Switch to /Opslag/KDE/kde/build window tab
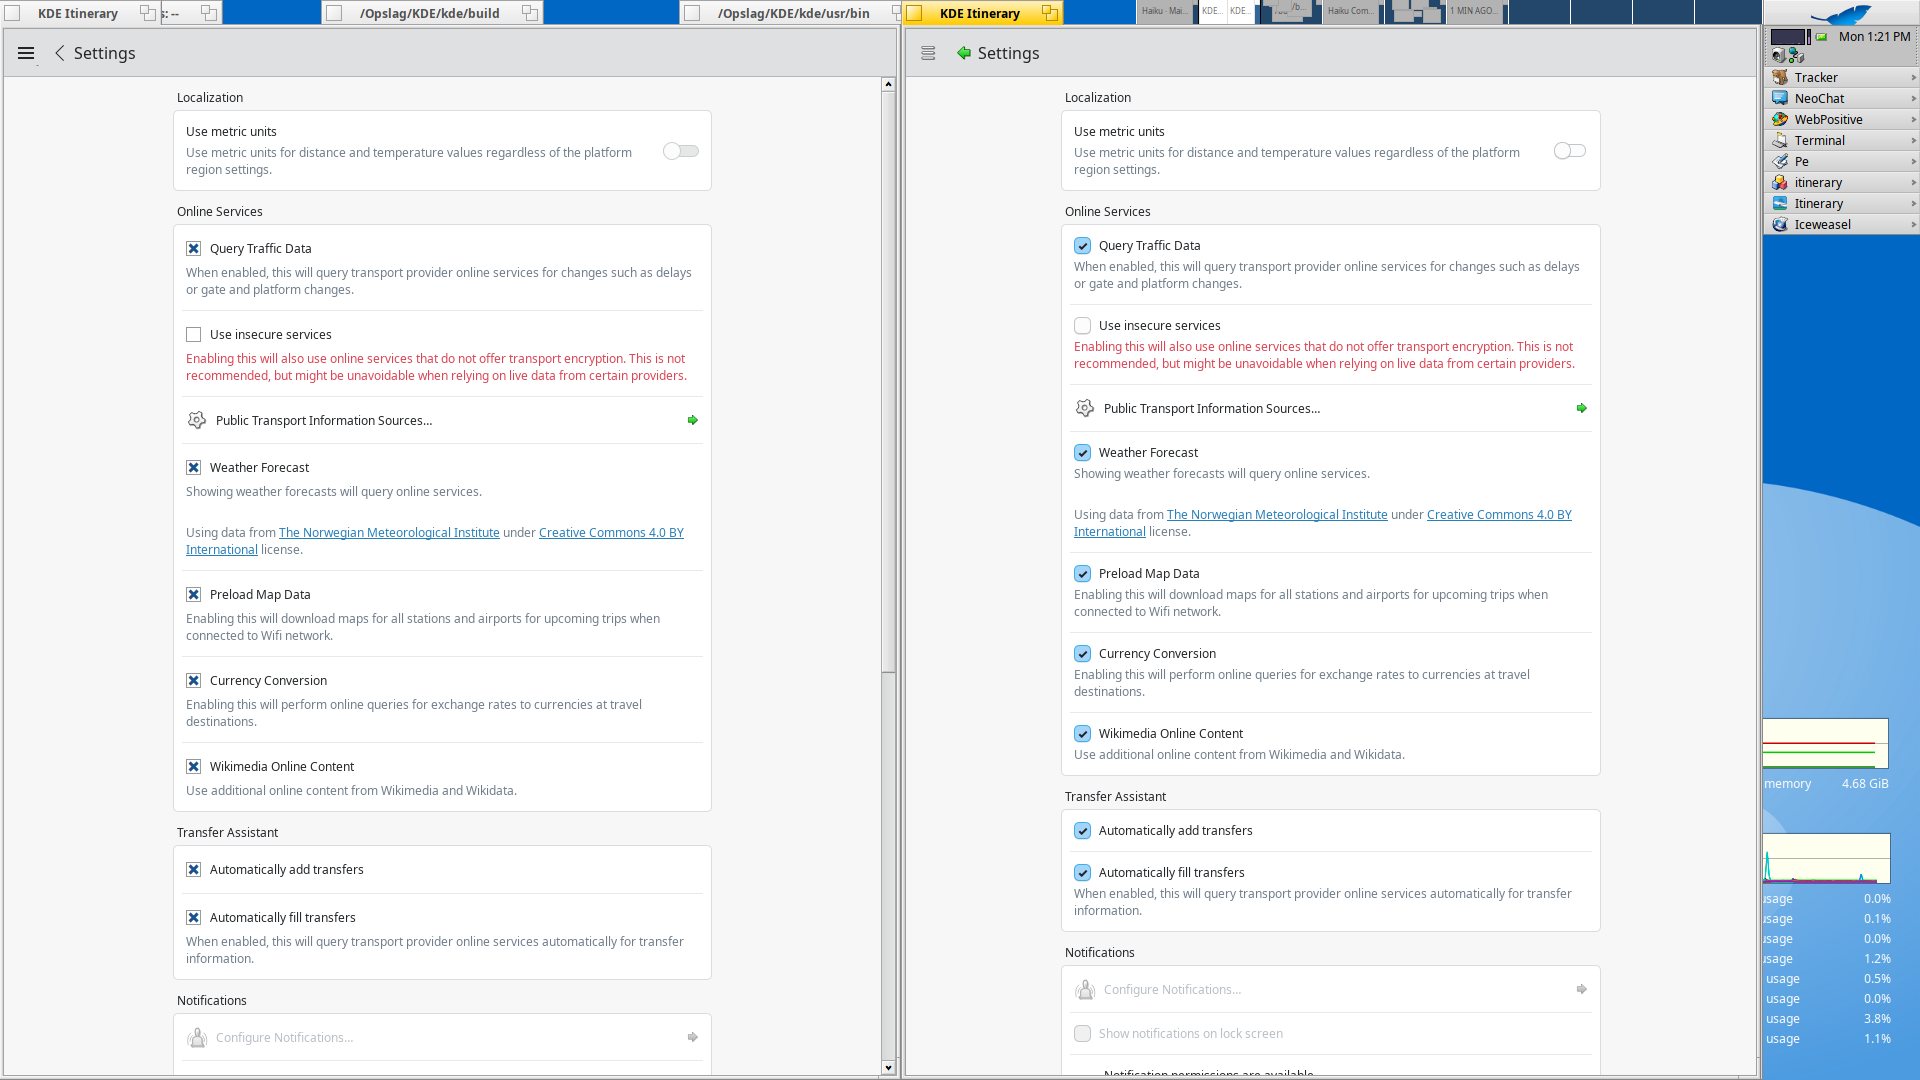The image size is (1920, 1080). pos(430,13)
